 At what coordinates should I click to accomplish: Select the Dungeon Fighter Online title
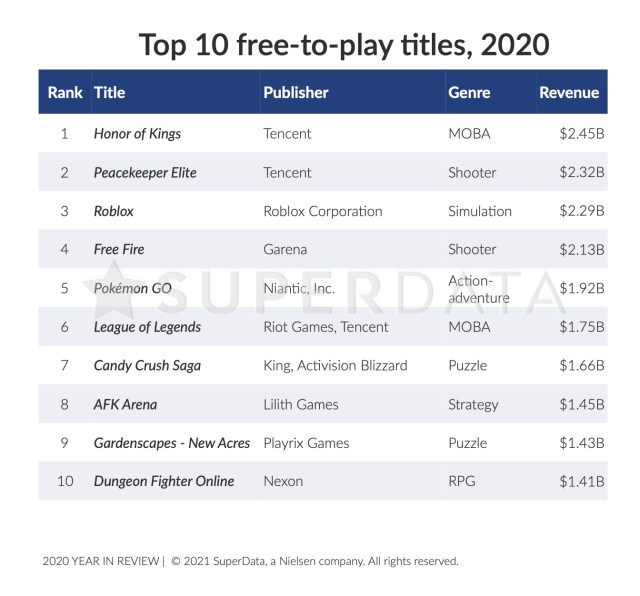(164, 481)
